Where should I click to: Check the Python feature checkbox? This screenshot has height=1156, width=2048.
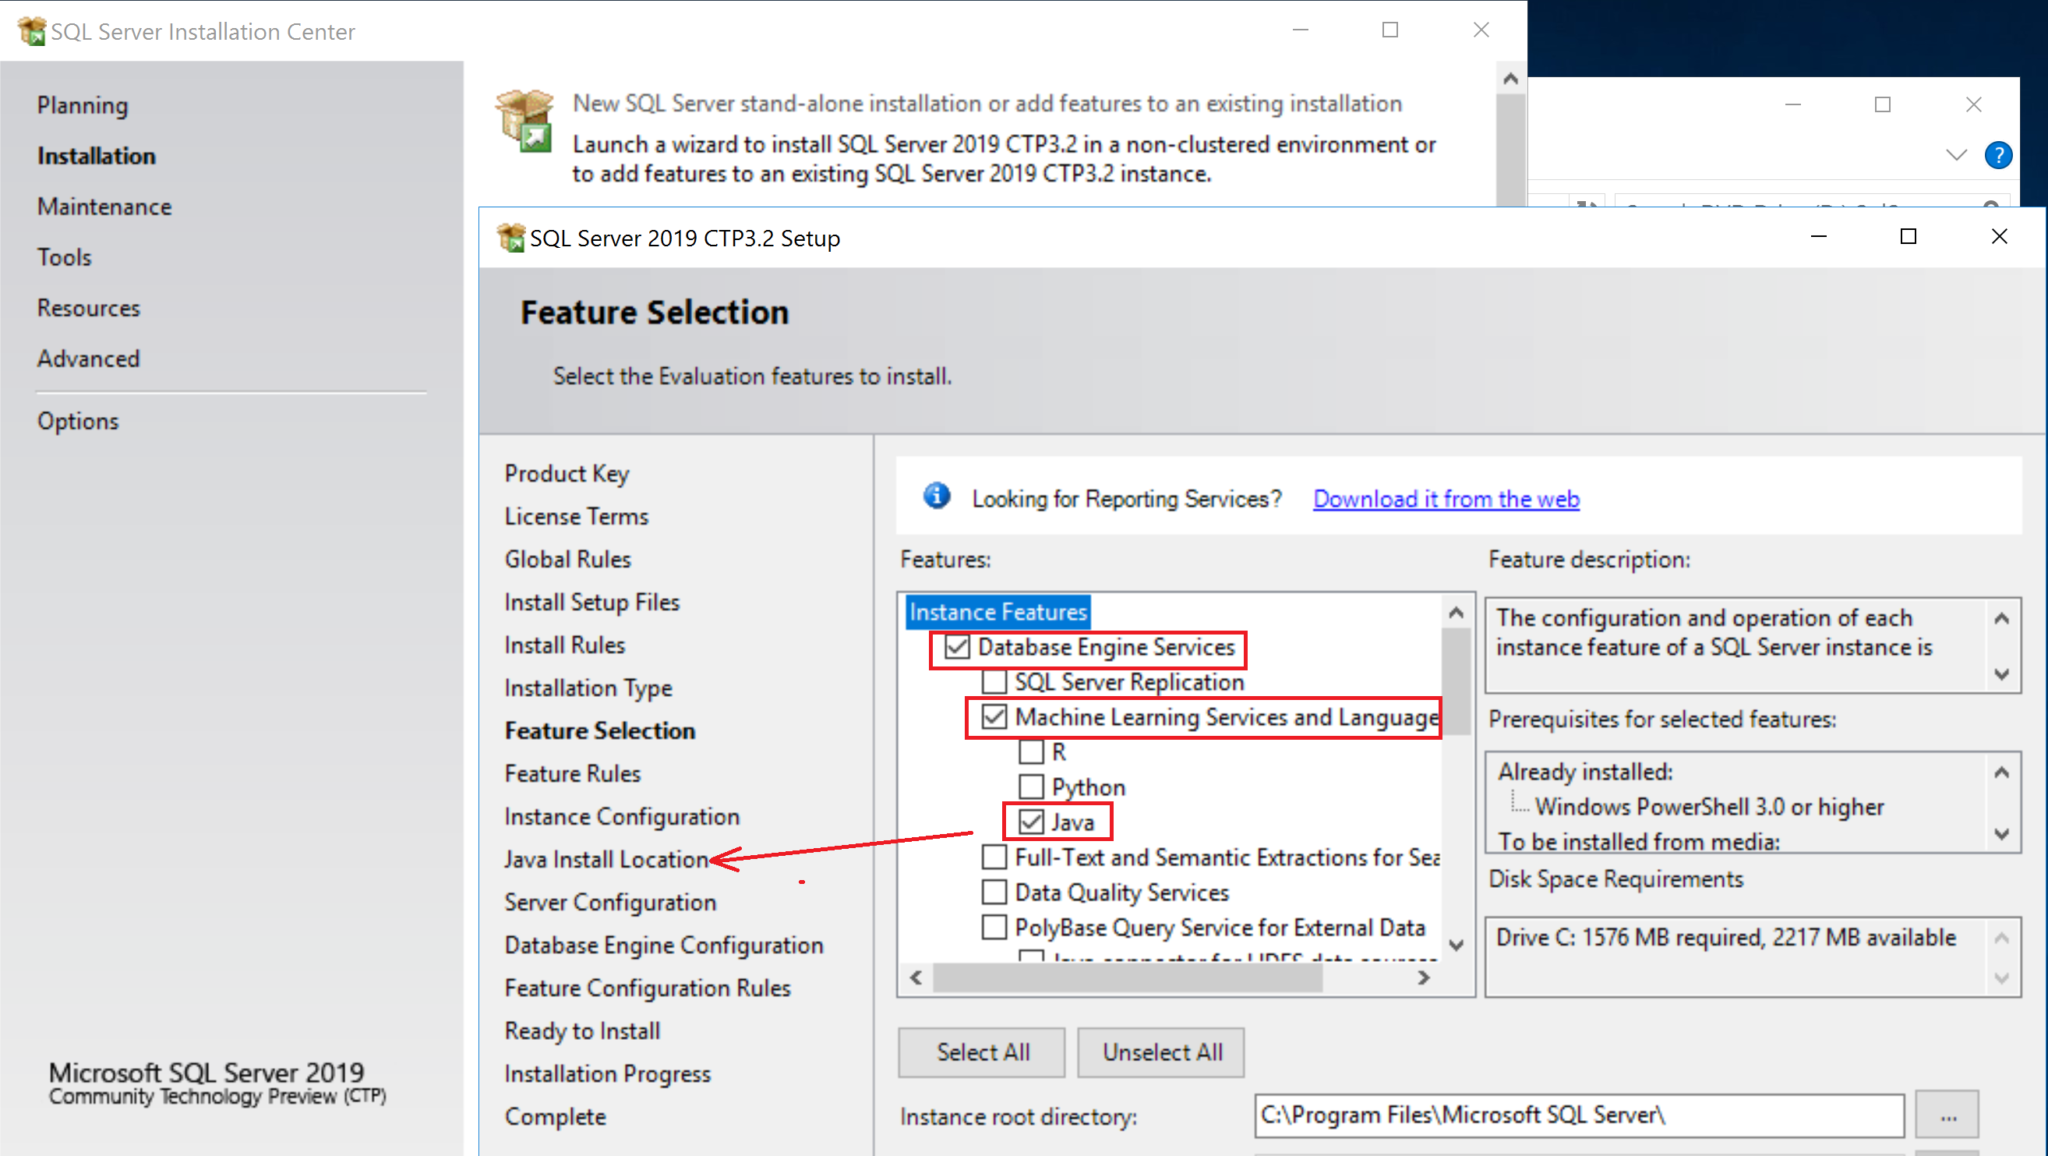point(1031,787)
